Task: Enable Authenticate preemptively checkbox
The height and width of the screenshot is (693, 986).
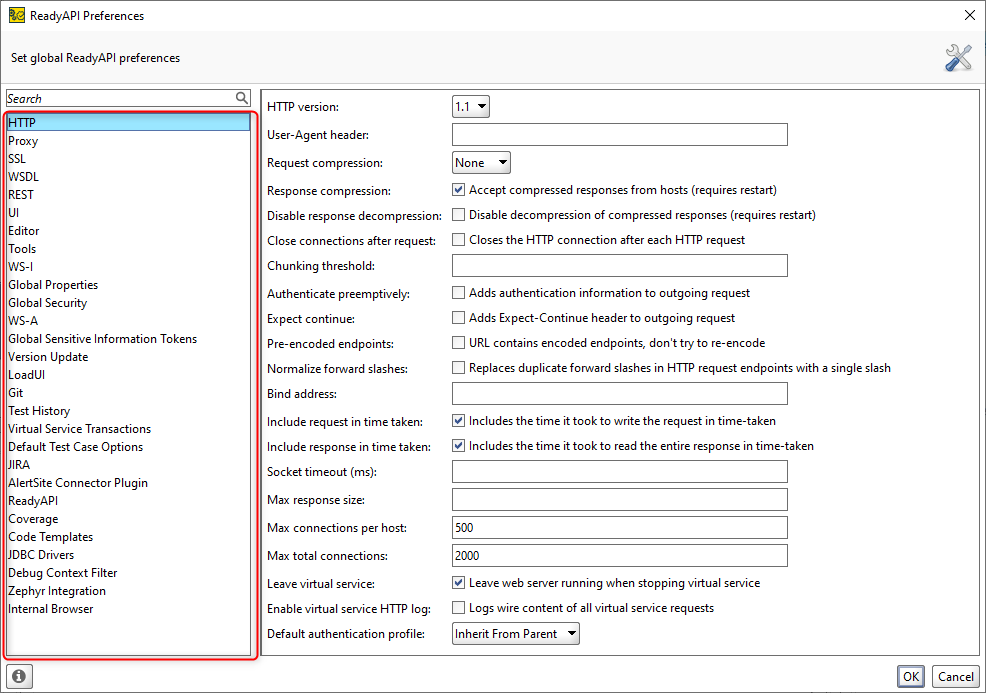Action: pyautogui.click(x=459, y=293)
